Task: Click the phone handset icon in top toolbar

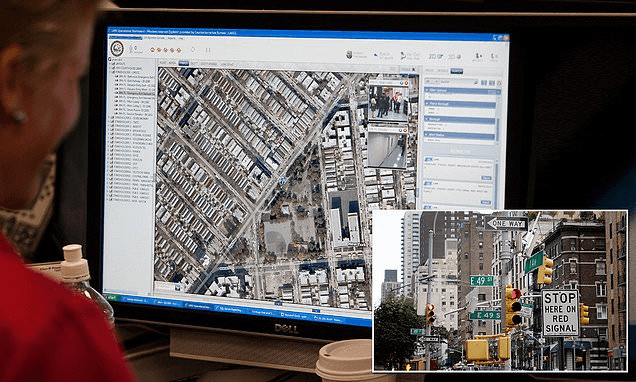Action: coord(403,56)
